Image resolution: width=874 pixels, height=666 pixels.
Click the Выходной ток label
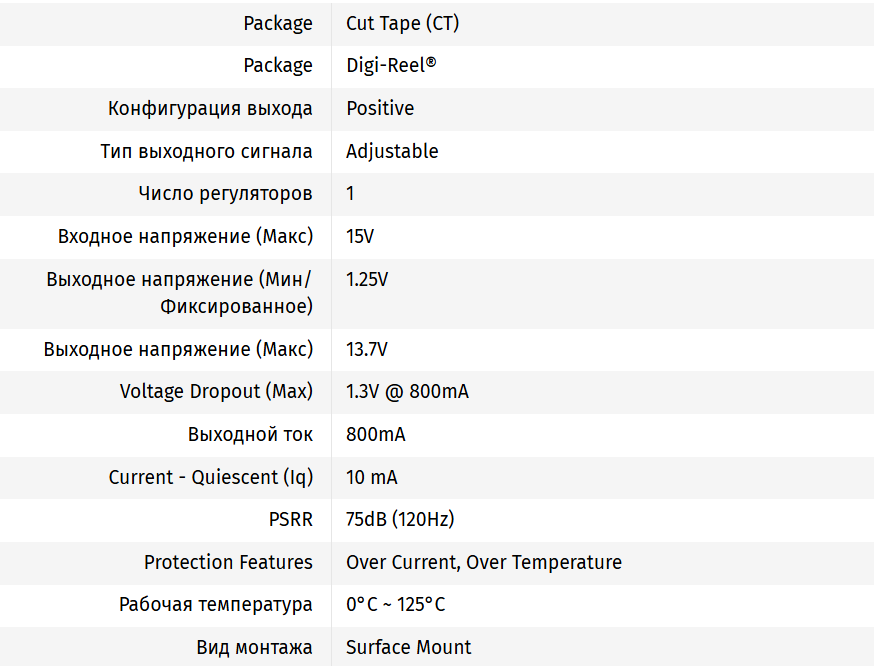pos(250,434)
